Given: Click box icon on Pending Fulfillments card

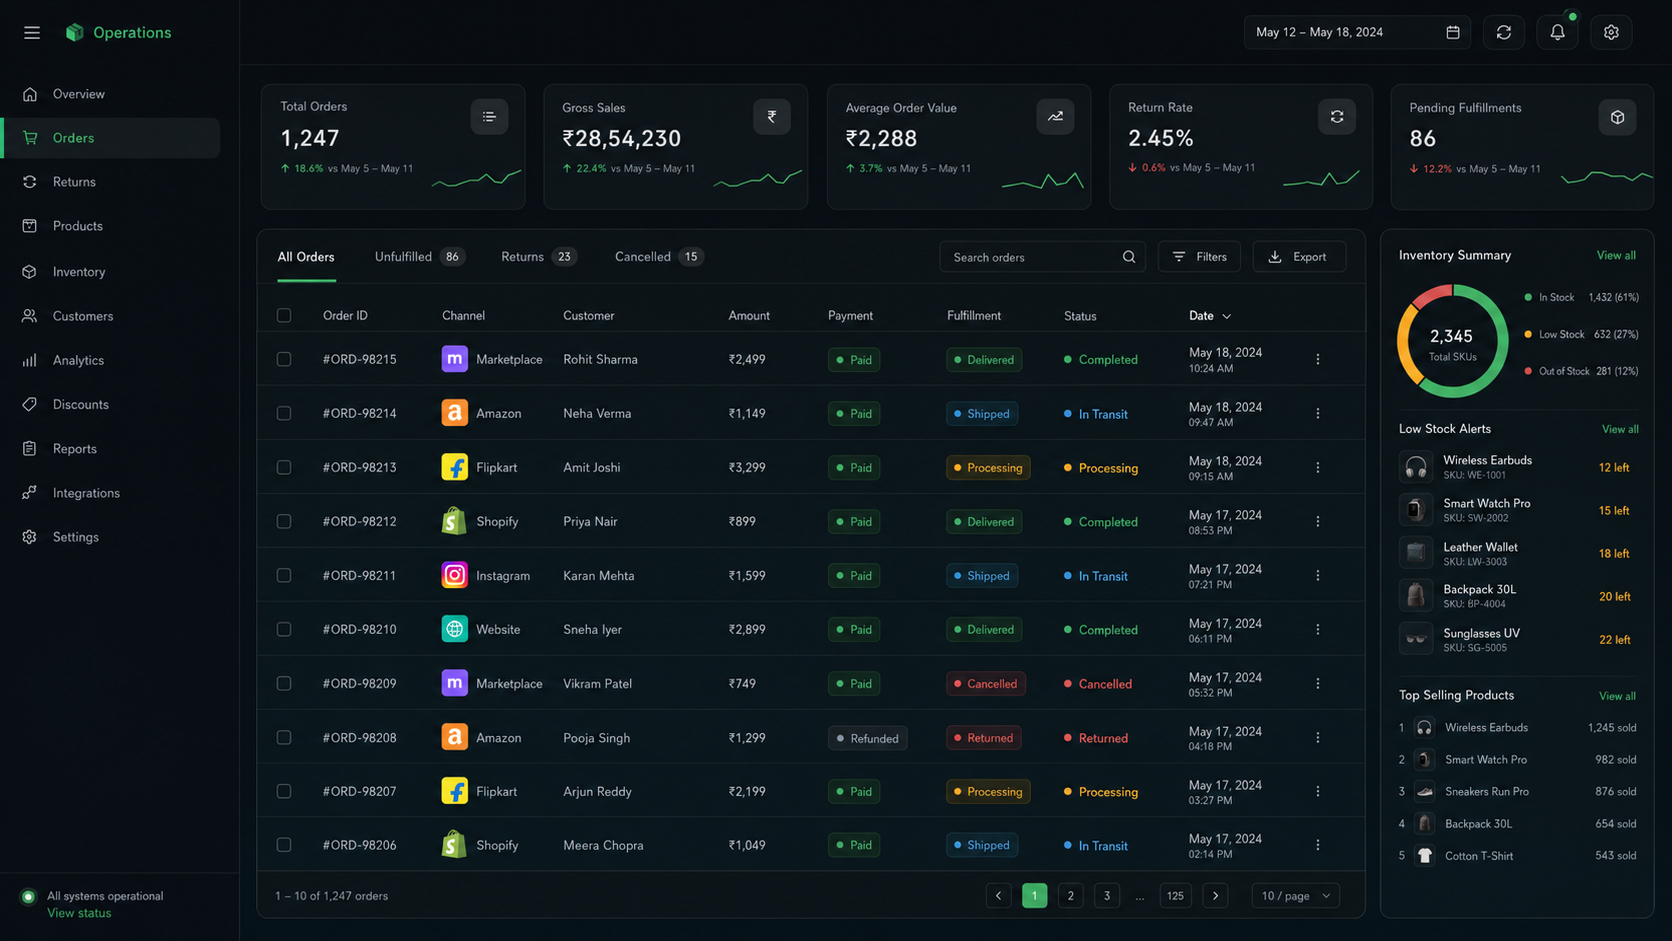Looking at the screenshot, I should 1618,117.
